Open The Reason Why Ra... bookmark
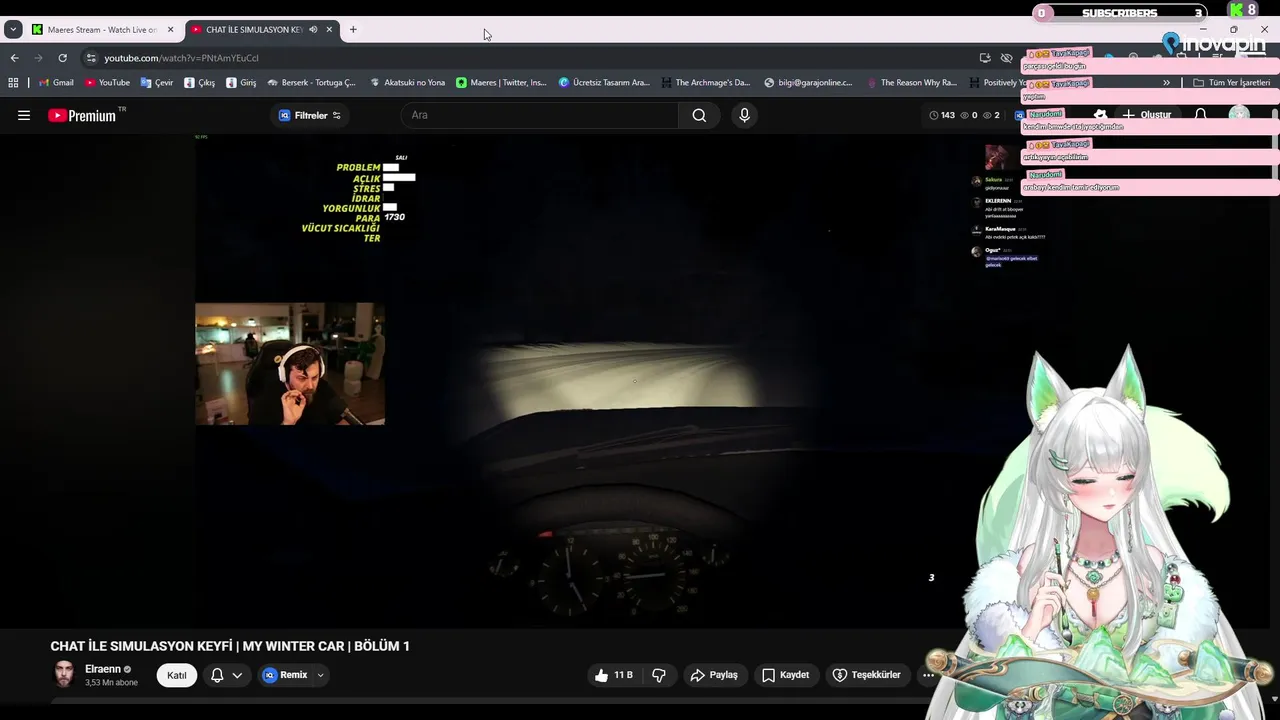 pyautogui.click(x=912, y=83)
